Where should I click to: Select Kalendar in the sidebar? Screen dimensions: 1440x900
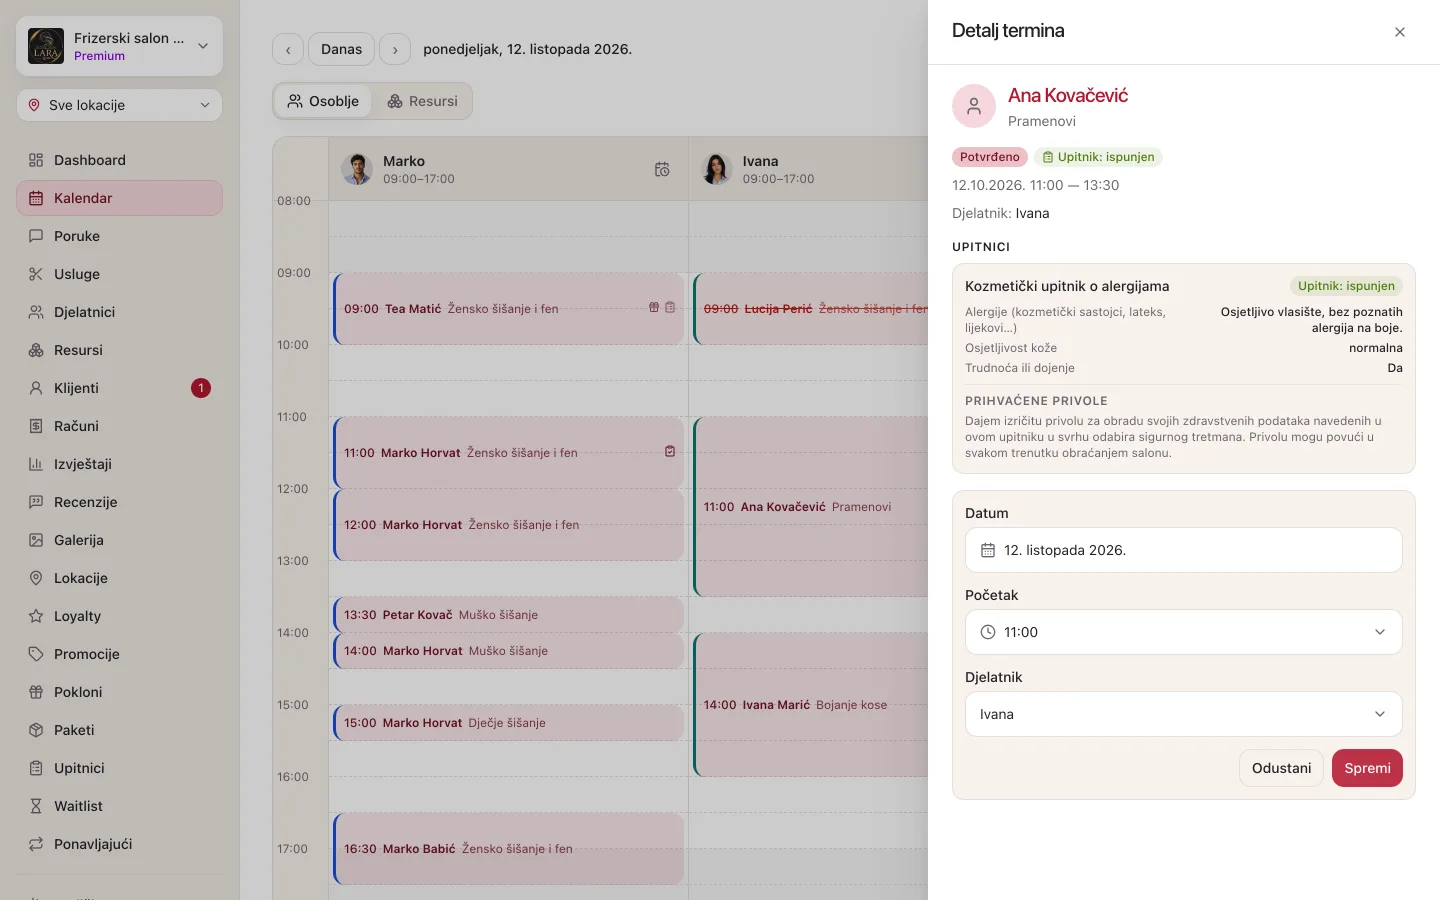[x=119, y=198]
